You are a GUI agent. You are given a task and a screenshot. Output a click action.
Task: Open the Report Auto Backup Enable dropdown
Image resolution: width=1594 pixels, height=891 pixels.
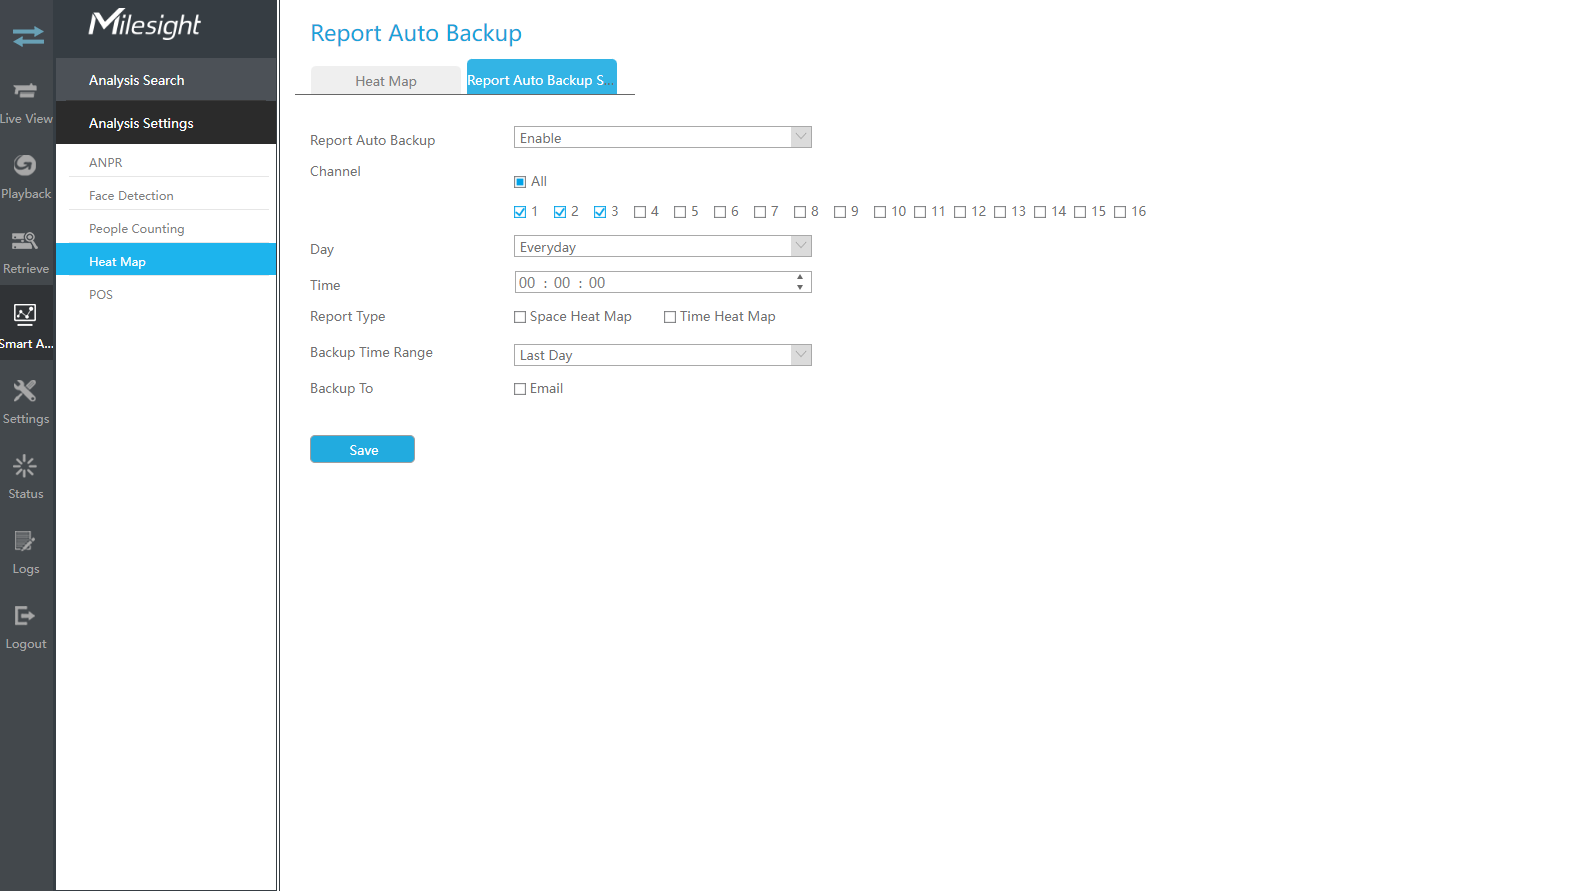(x=662, y=137)
